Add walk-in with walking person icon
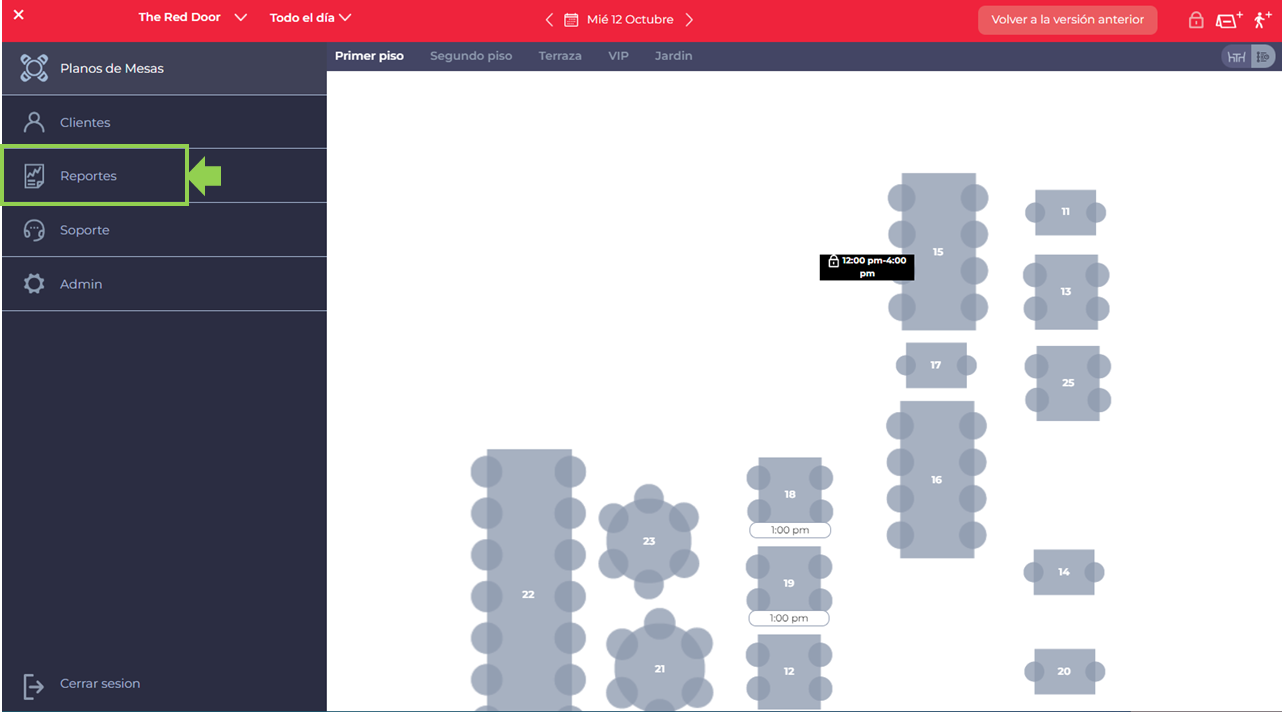1282x712 pixels. point(1263,20)
